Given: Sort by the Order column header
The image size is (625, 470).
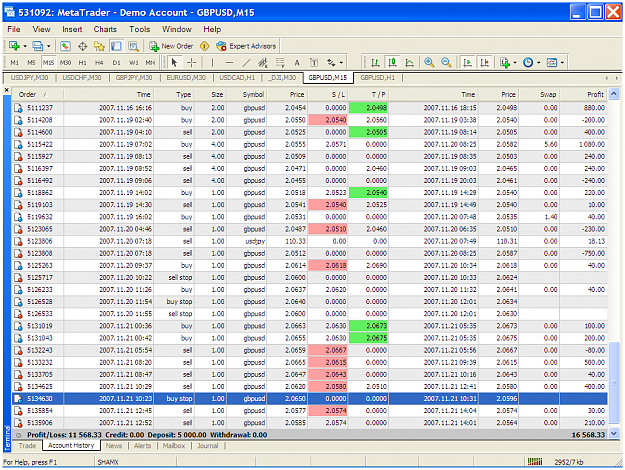Looking at the screenshot, I should pyautogui.click(x=37, y=94).
